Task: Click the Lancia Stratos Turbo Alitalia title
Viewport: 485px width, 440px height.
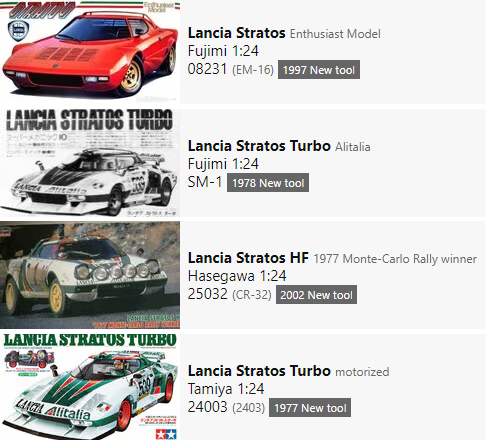Action: tap(279, 146)
